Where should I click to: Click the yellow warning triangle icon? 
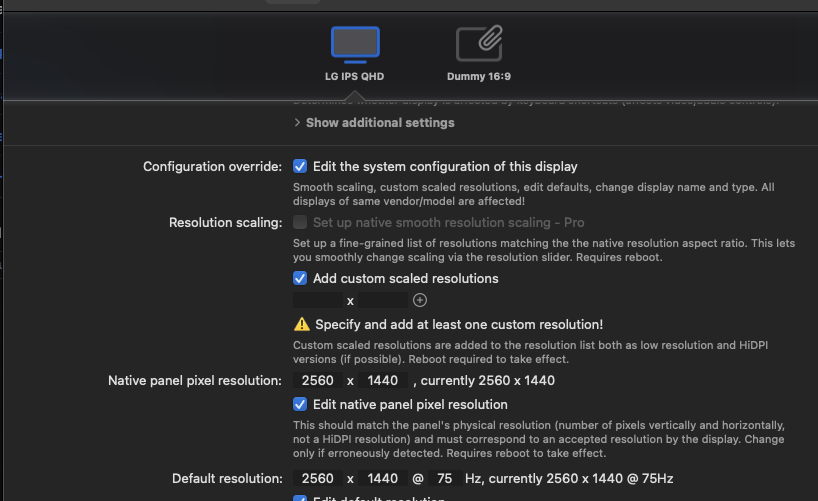click(x=301, y=324)
